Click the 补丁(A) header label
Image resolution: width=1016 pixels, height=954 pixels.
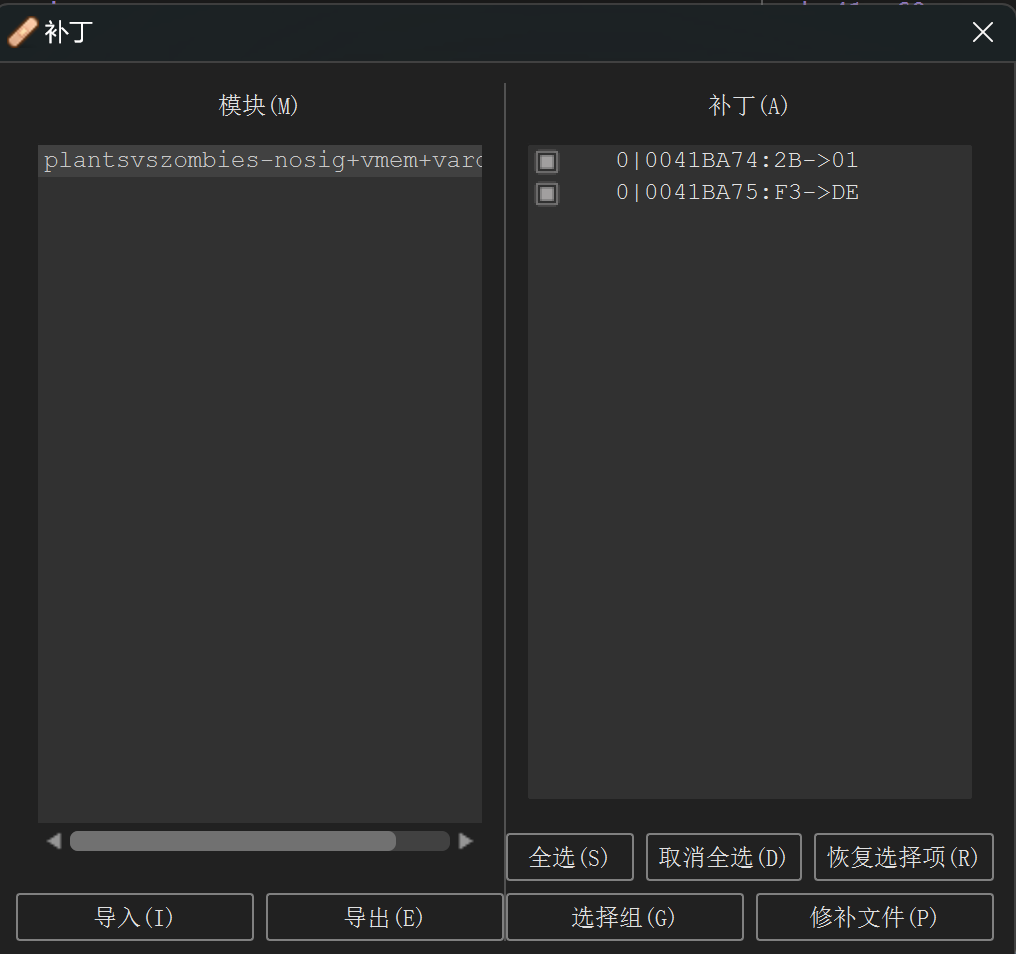[749, 106]
